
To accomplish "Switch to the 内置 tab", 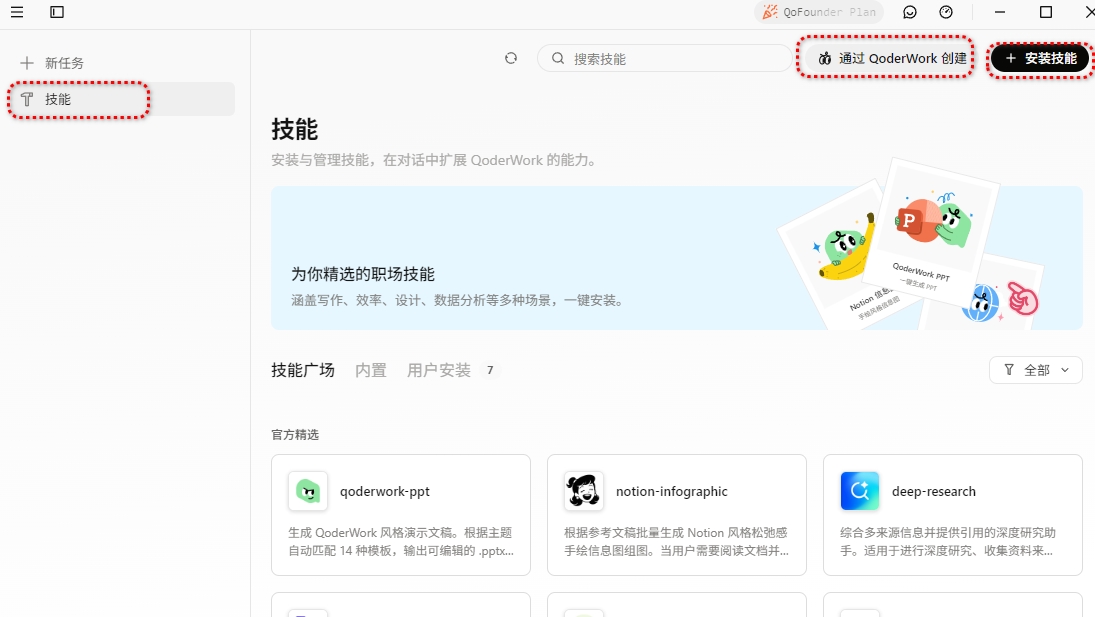I will coord(371,370).
